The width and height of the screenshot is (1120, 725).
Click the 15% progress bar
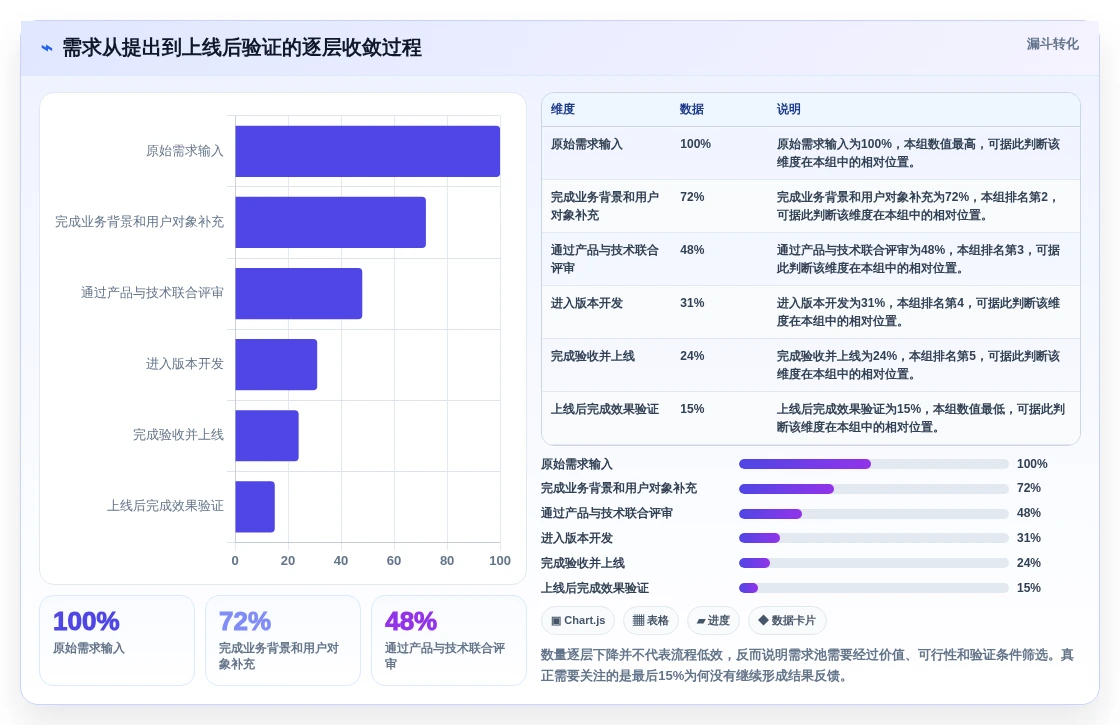click(x=873, y=589)
